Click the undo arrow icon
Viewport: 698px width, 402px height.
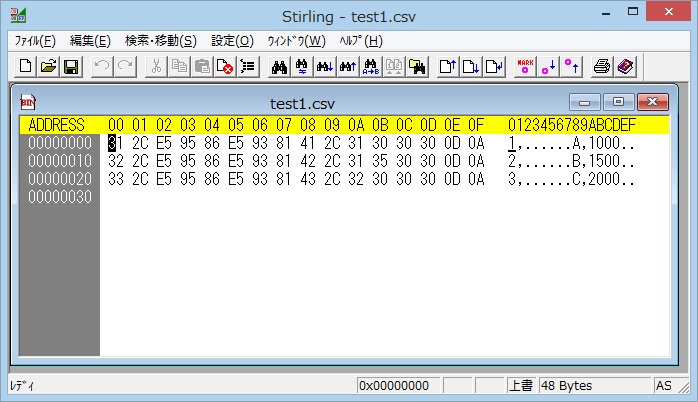pyautogui.click(x=102, y=67)
